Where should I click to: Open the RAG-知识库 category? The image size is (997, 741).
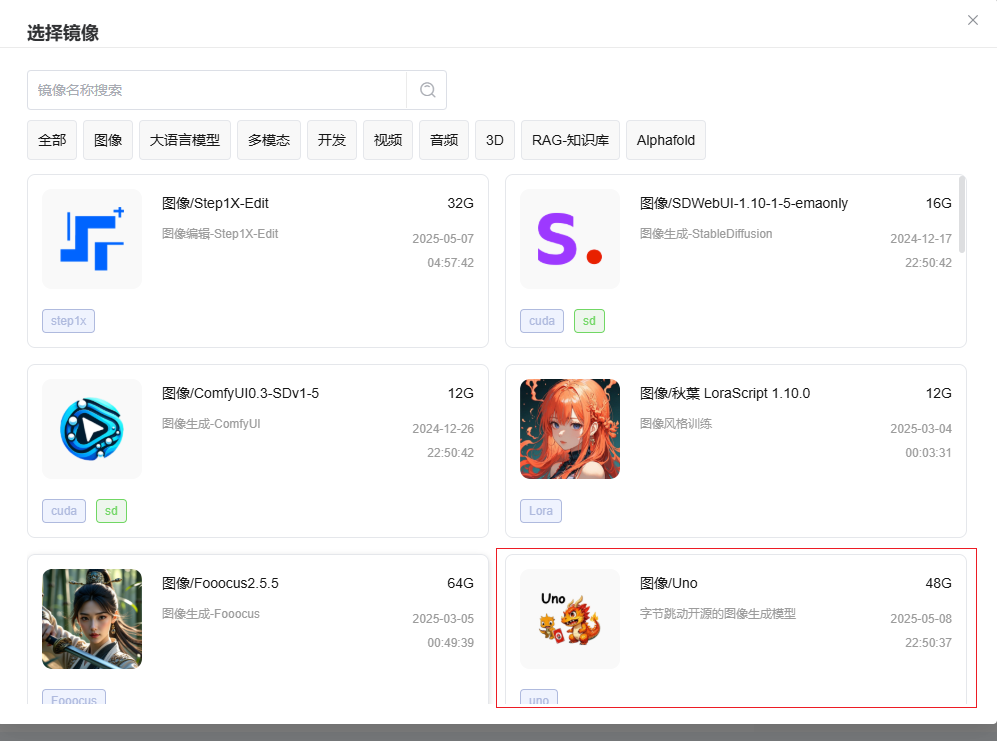pos(570,140)
